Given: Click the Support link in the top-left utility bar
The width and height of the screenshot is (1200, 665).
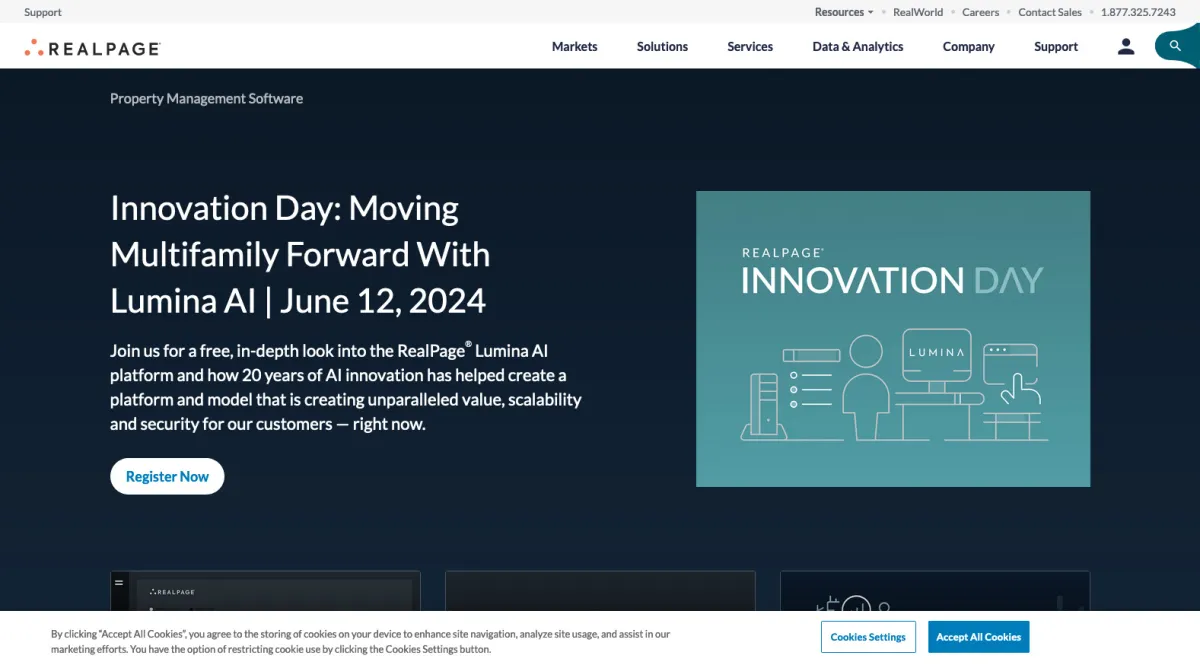Looking at the screenshot, I should coord(43,12).
